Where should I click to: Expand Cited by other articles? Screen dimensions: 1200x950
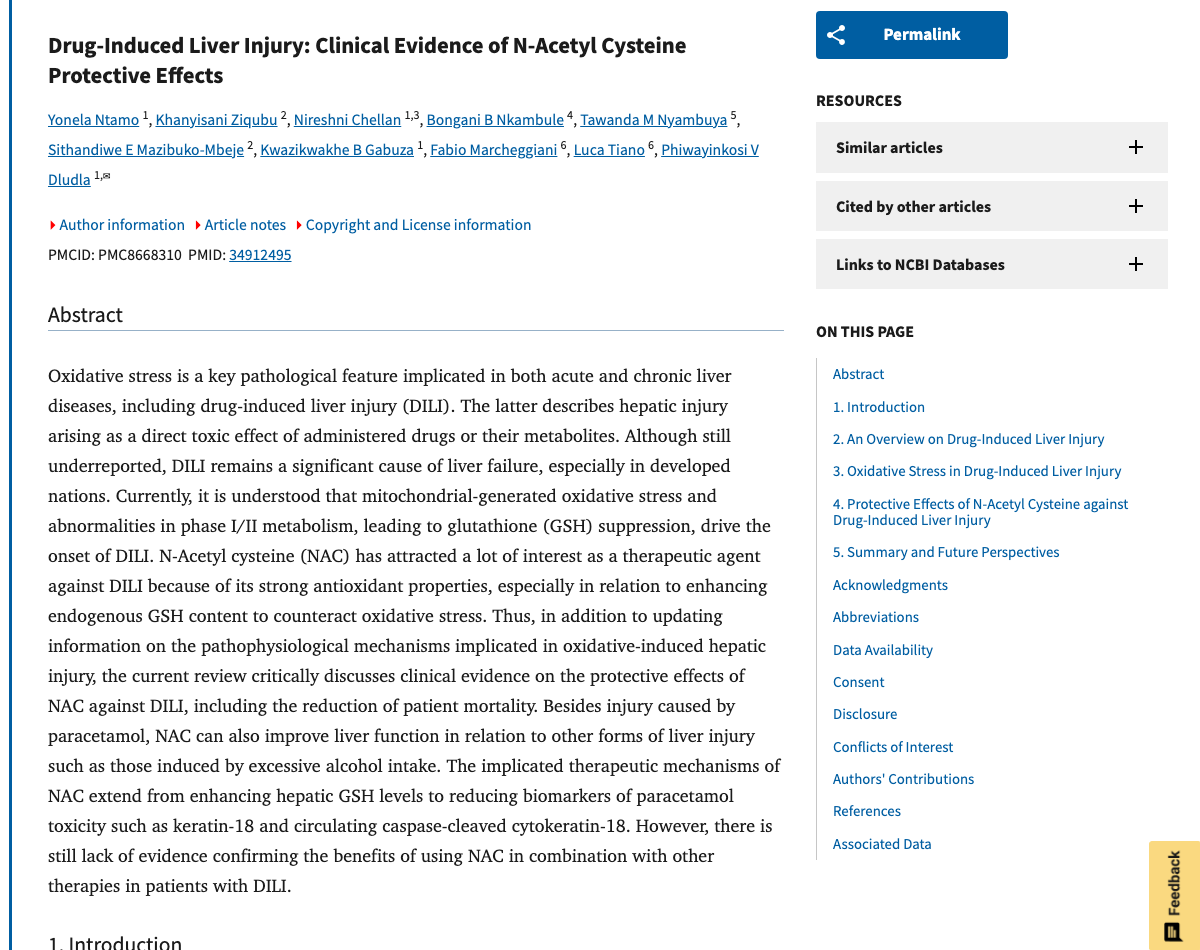pos(1135,206)
